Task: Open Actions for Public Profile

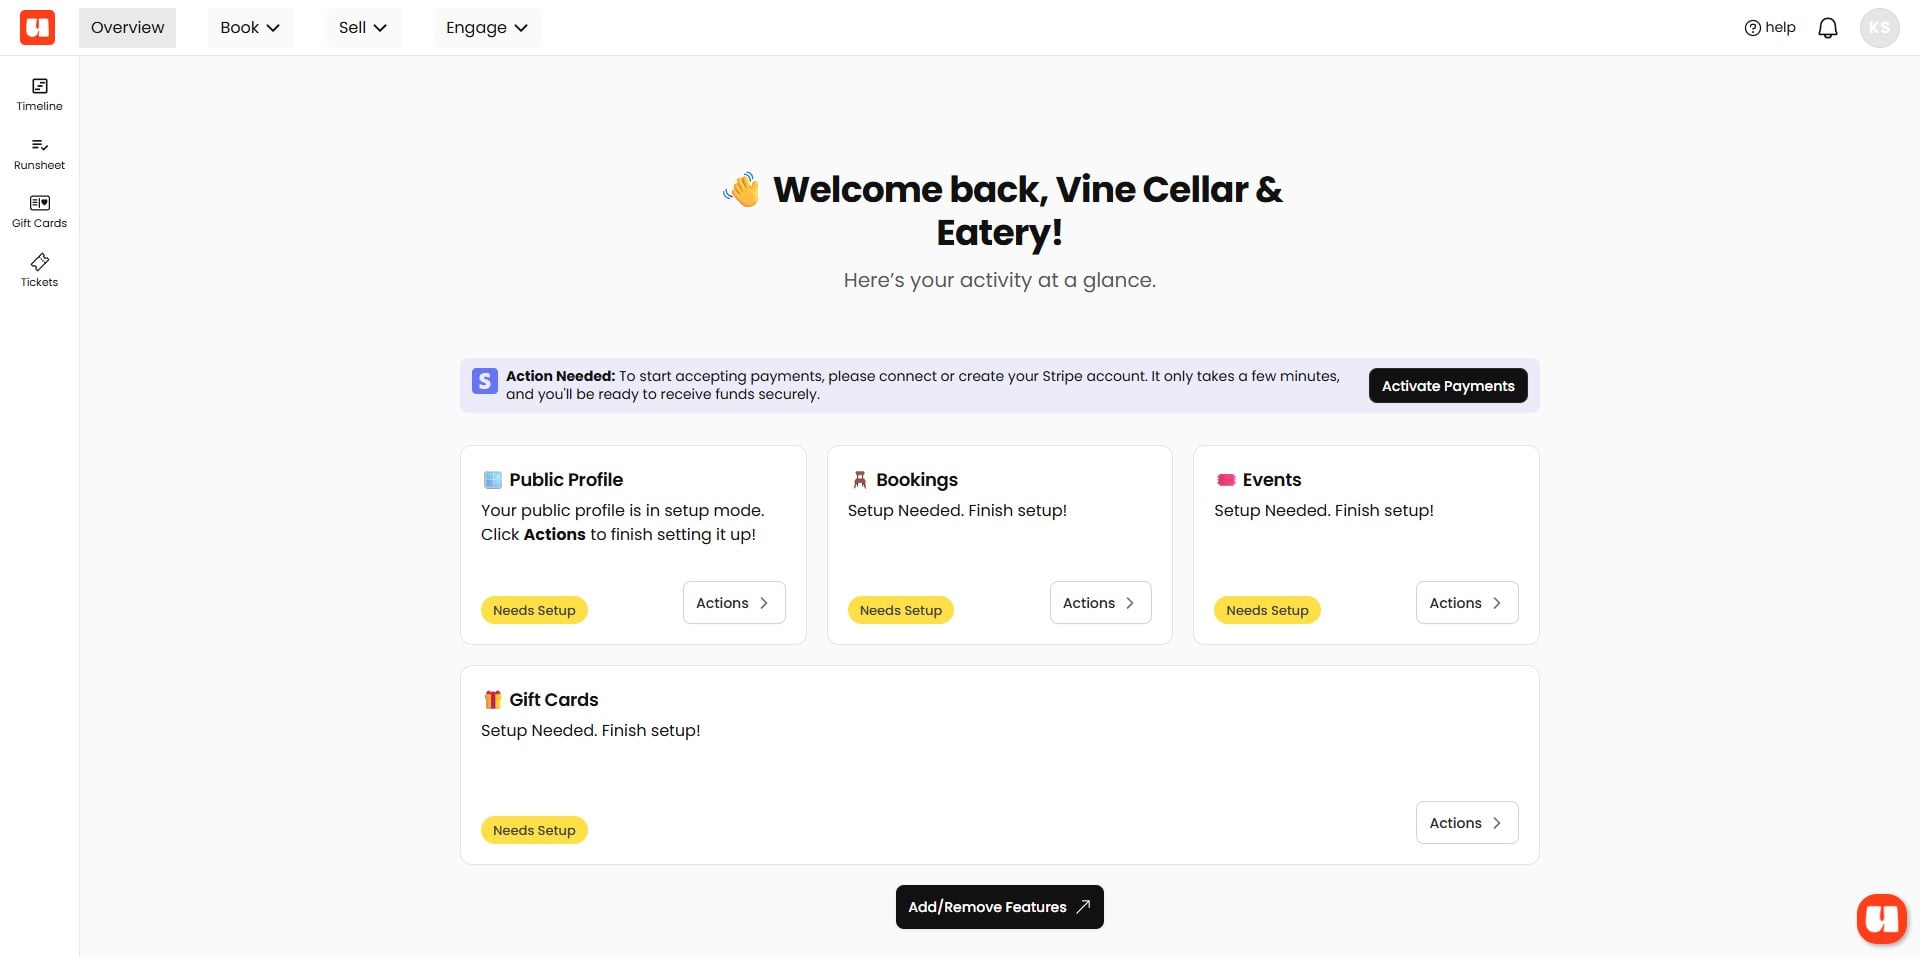Action: [733, 603]
